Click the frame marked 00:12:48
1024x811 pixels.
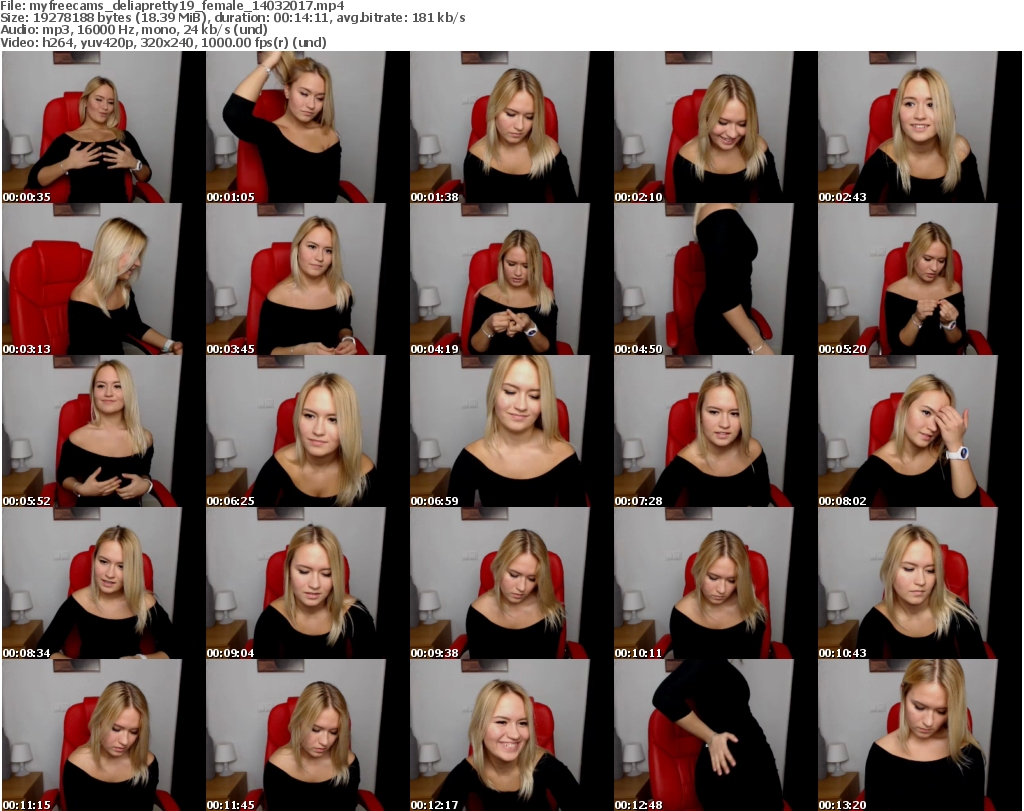click(x=715, y=735)
